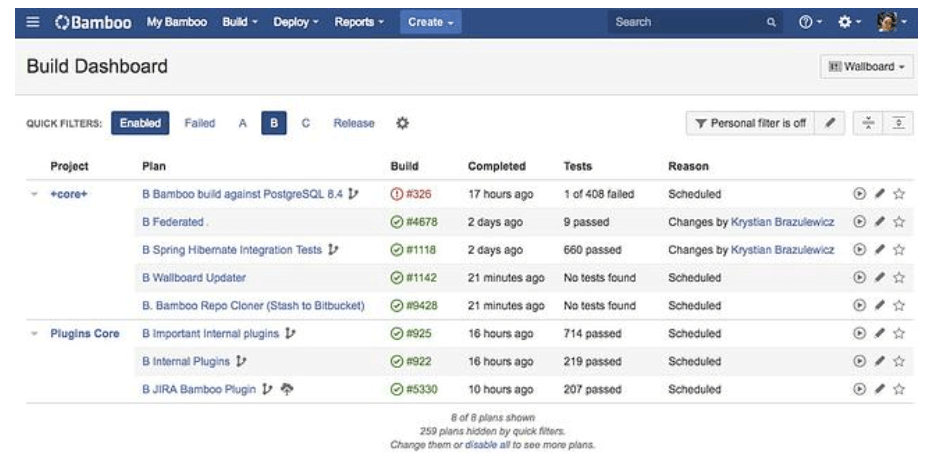The height and width of the screenshot is (472, 926).
Task: Open the Reports menu
Action: [x=359, y=22]
